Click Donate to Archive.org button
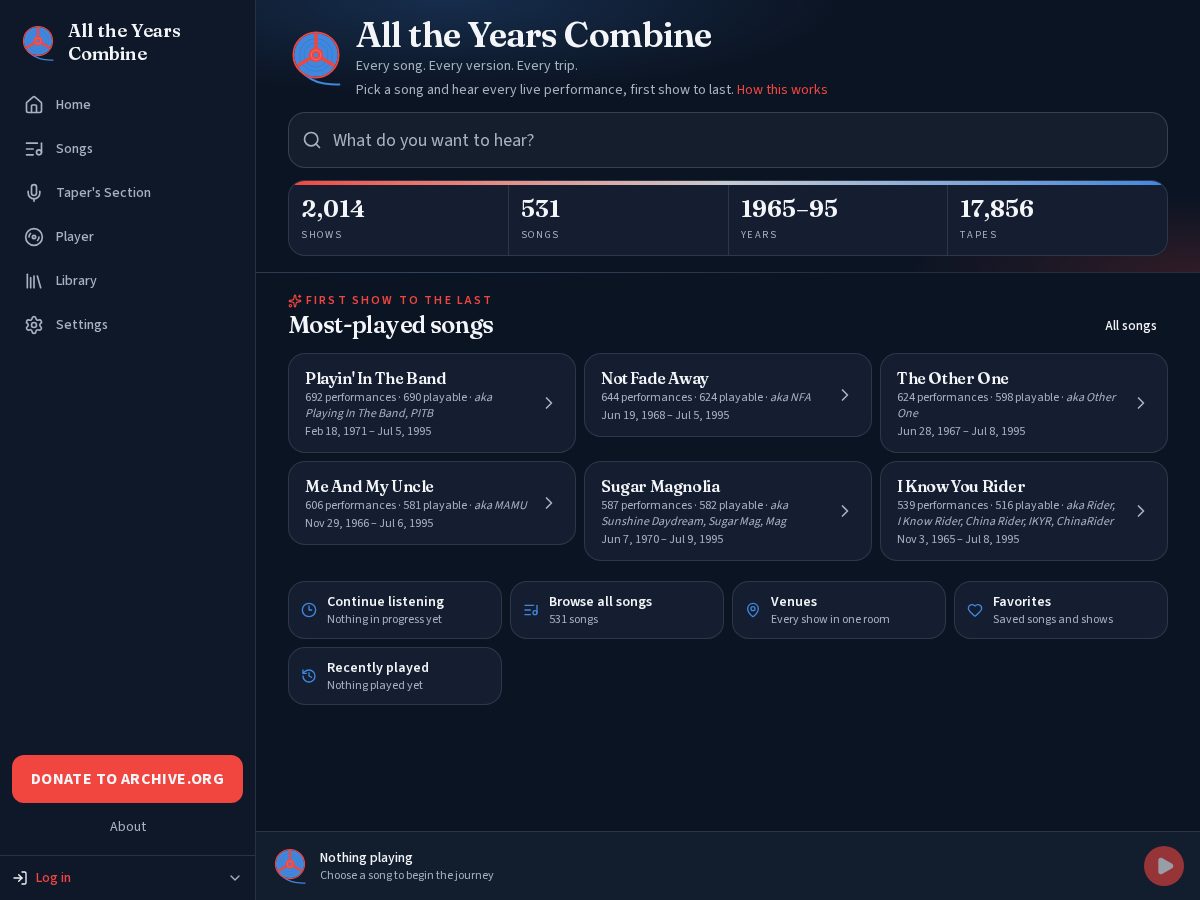 (x=128, y=779)
